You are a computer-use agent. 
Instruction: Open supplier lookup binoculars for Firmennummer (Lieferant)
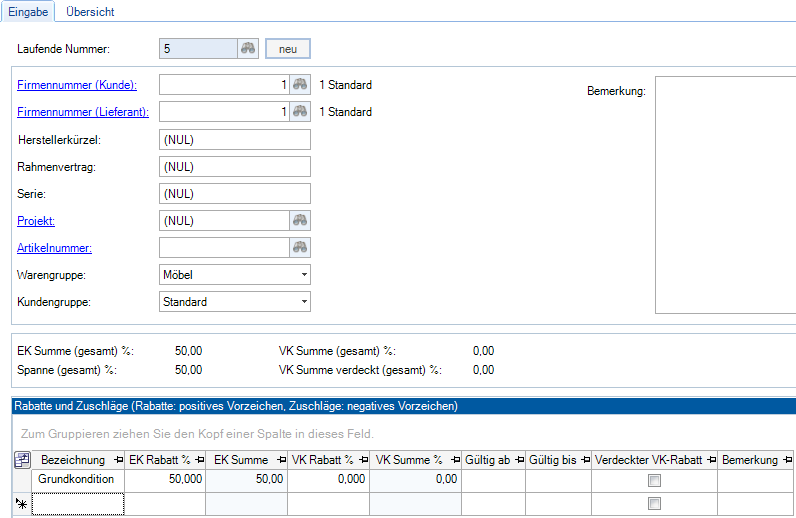click(x=299, y=112)
